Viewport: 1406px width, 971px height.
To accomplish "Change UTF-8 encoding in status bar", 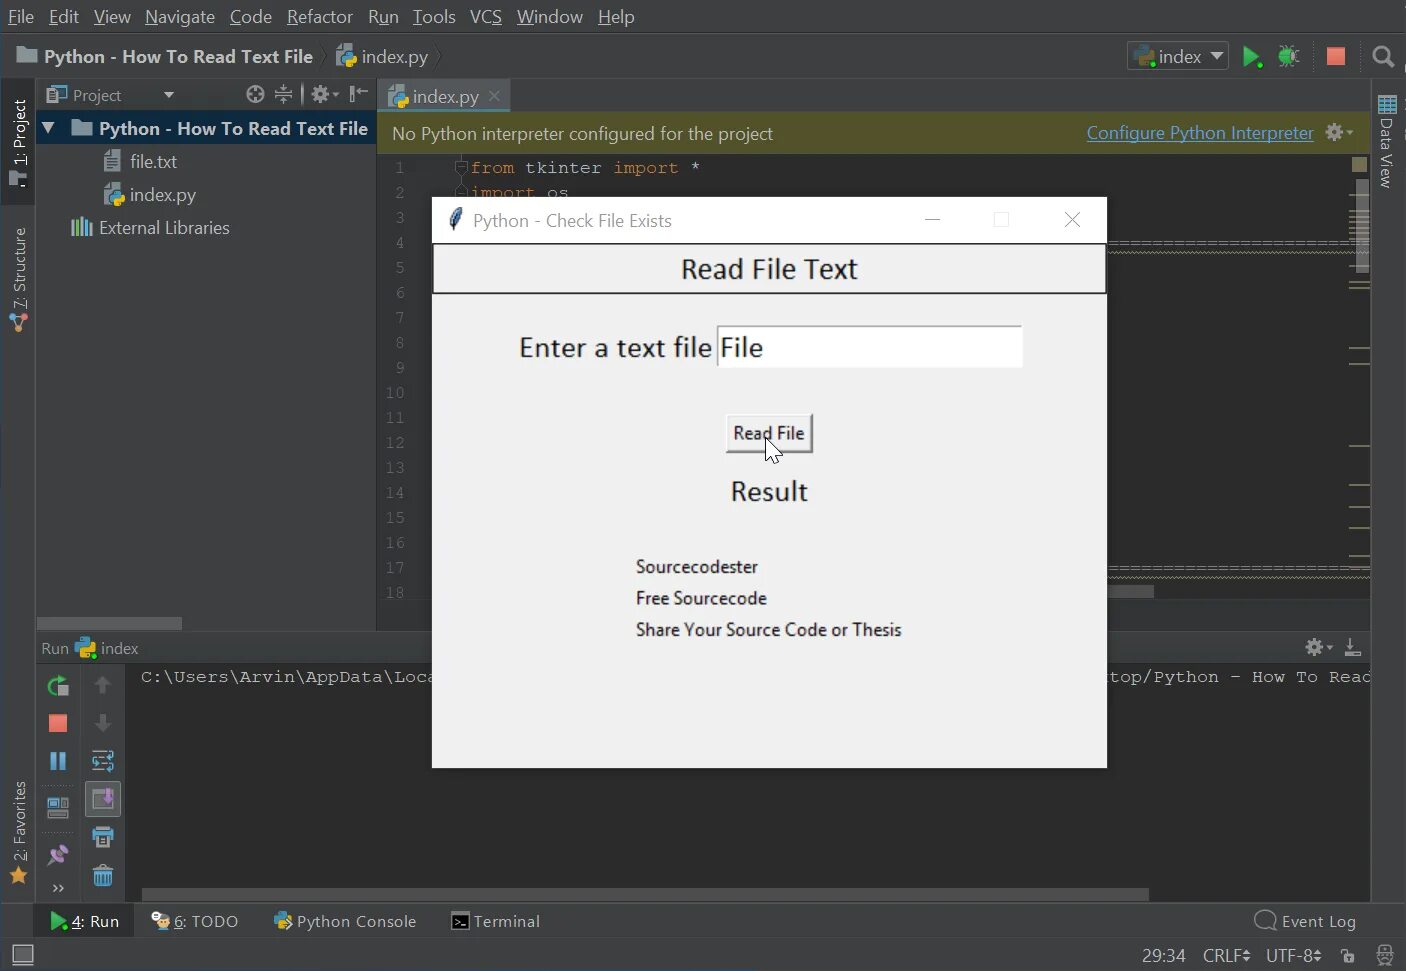I will (1293, 956).
